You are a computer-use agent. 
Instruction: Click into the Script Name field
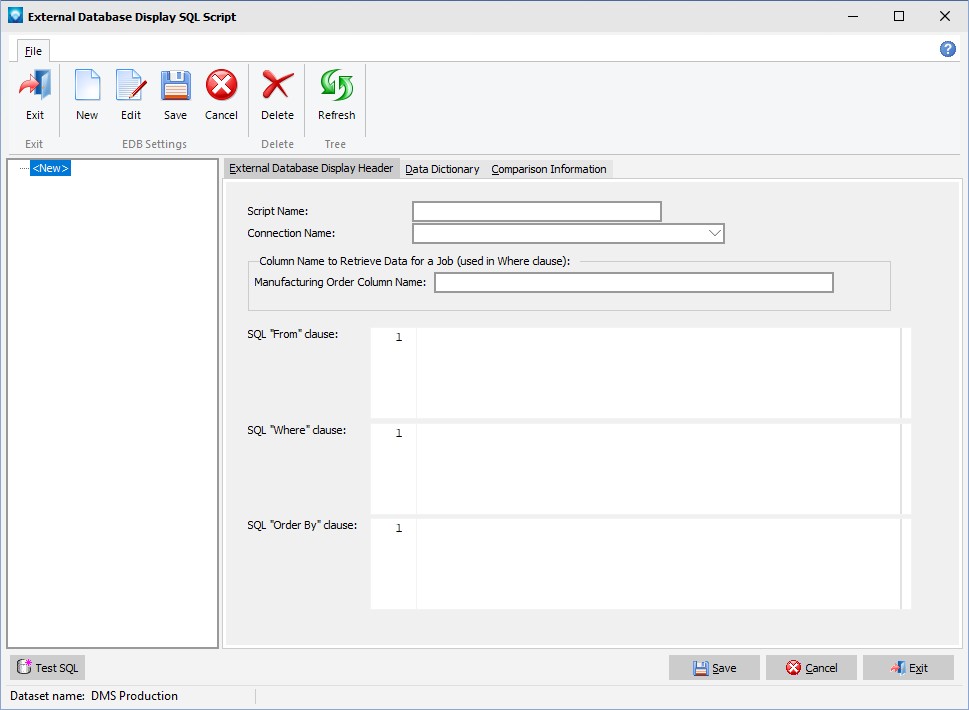coord(536,211)
